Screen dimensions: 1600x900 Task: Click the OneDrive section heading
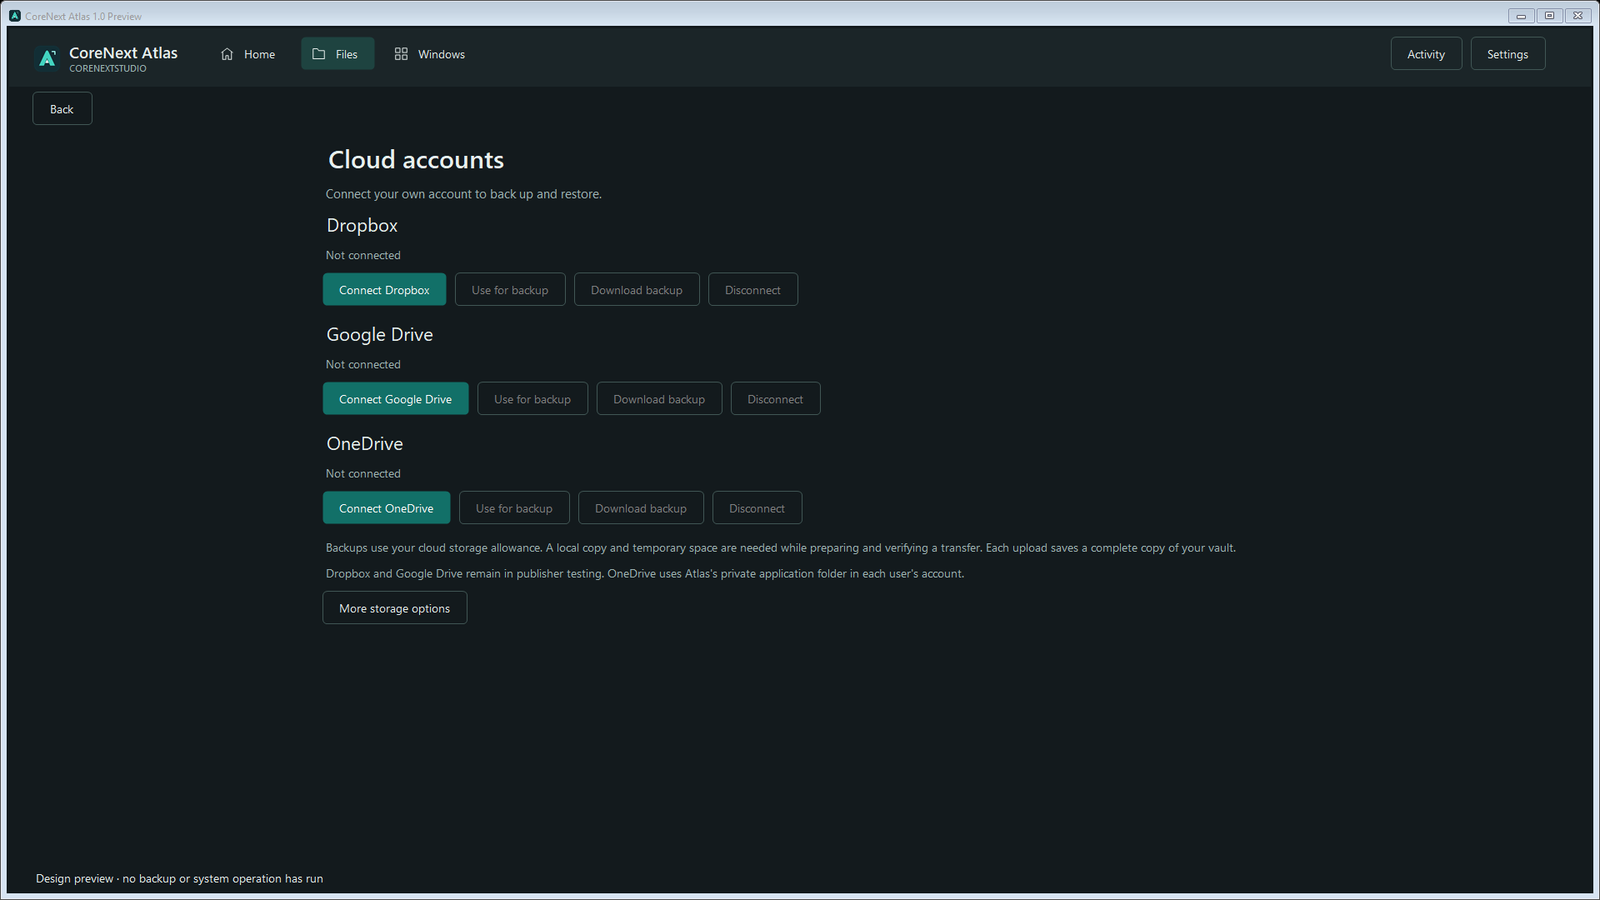pyautogui.click(x=365, y=444)
